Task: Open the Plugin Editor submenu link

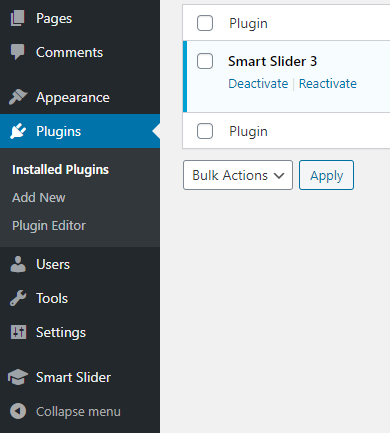Action: [49, 226]
